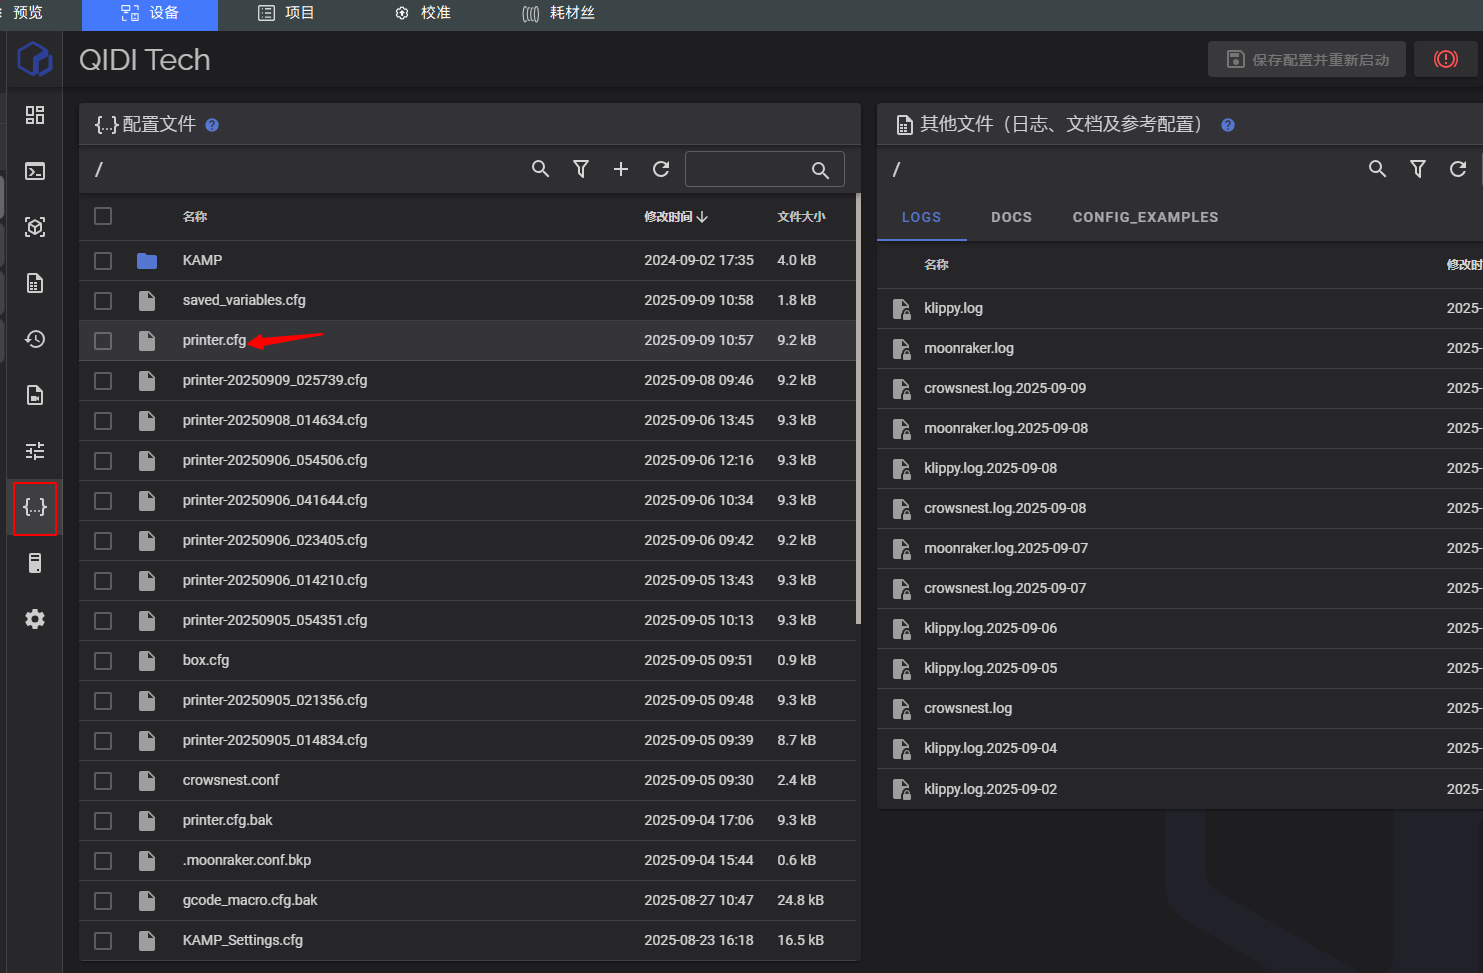Viewport: 1483px width, 973px height.
Task: Click the emergency stop icon
Action: (x=1445, y=59)
